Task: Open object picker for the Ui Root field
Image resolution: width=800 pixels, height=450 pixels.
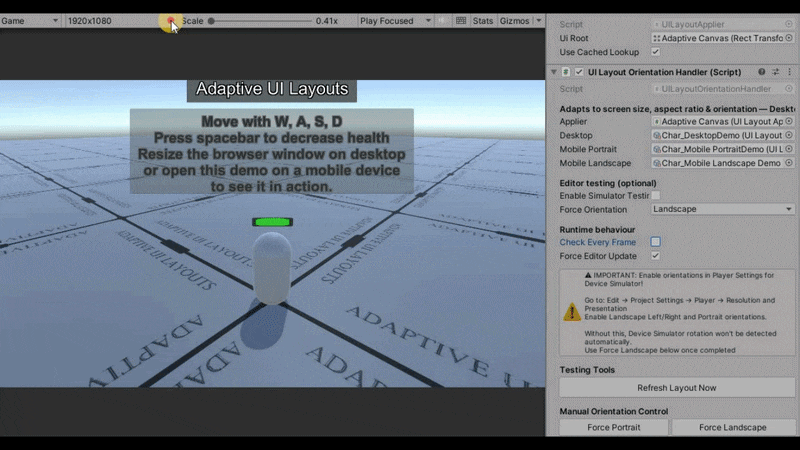Action: pyautogui.click(x=789, y=38)
